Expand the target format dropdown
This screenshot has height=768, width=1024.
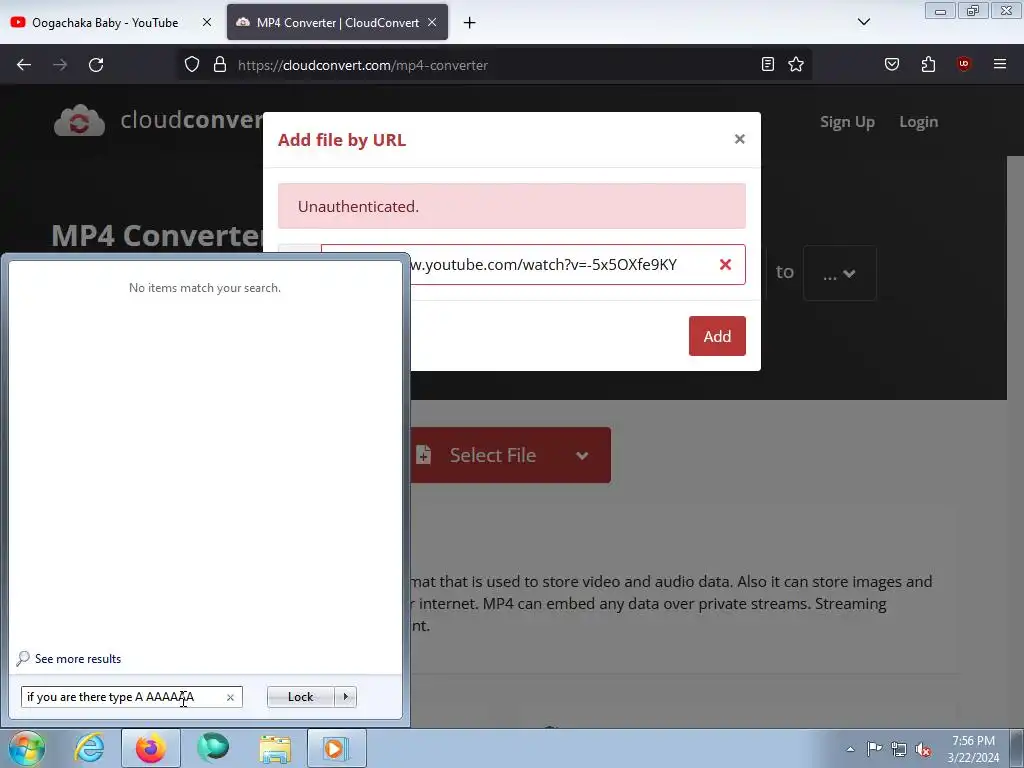[x=839, y=274]
